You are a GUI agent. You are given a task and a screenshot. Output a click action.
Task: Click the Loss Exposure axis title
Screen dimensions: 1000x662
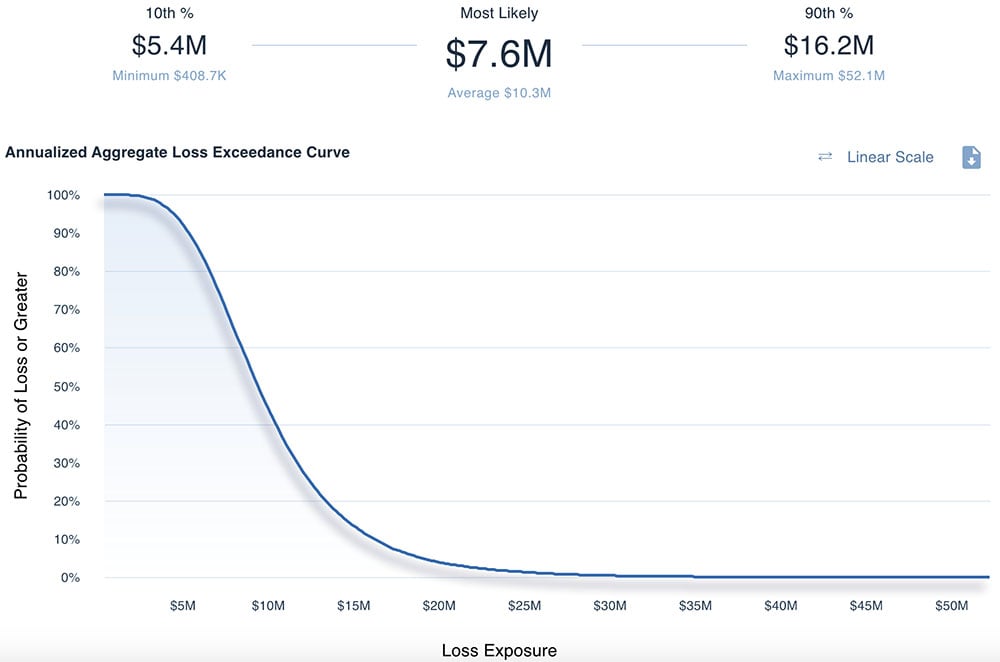pyautogui.click(x=499, y=651)
